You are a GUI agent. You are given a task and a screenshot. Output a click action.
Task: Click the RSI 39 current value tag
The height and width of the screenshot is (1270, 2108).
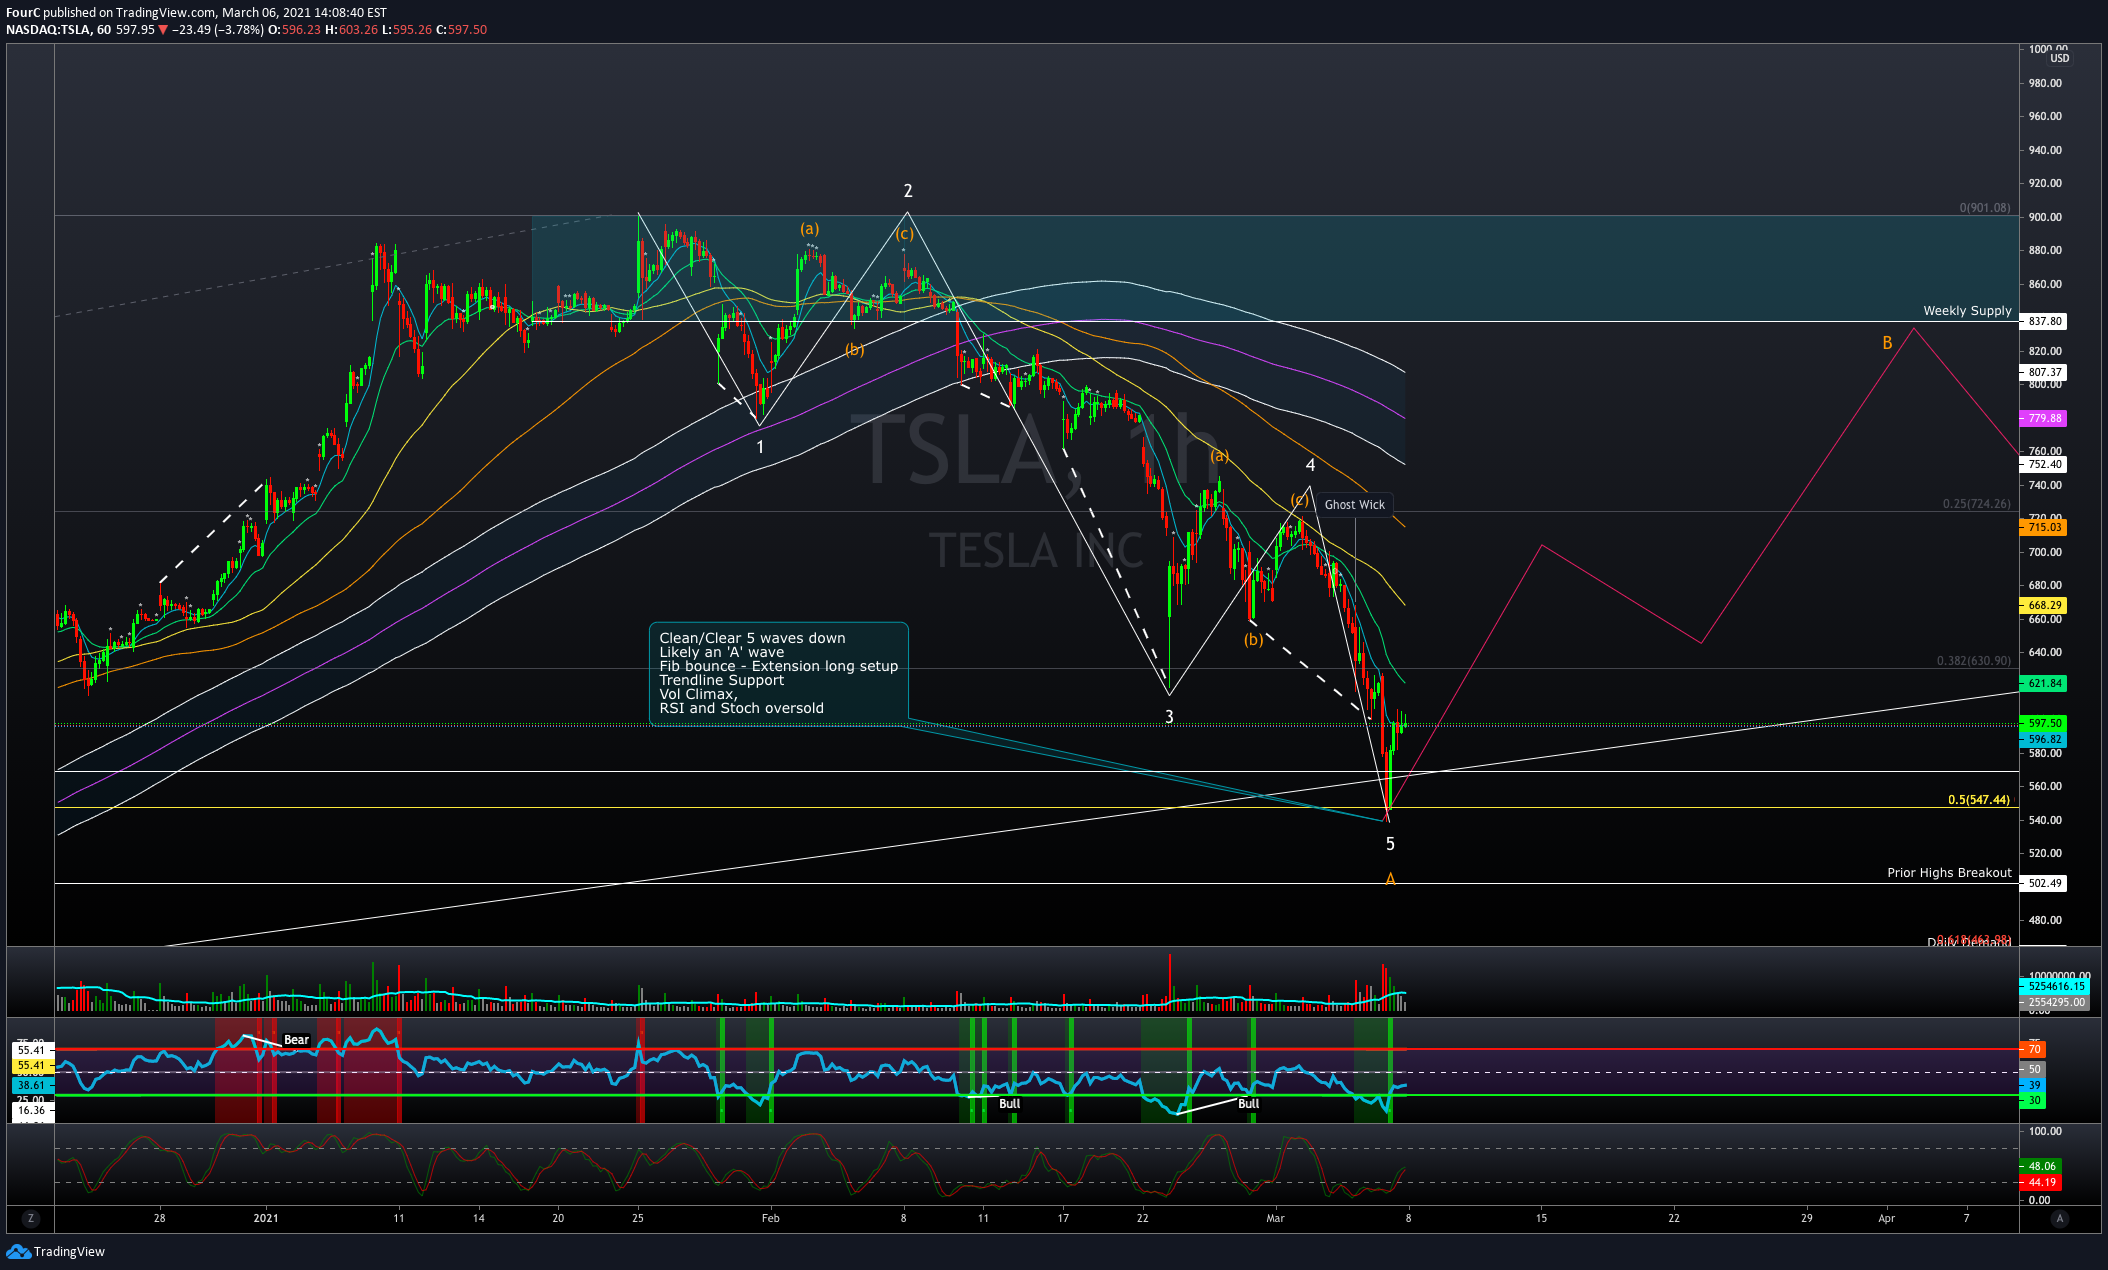[x=2033, y=1085]
